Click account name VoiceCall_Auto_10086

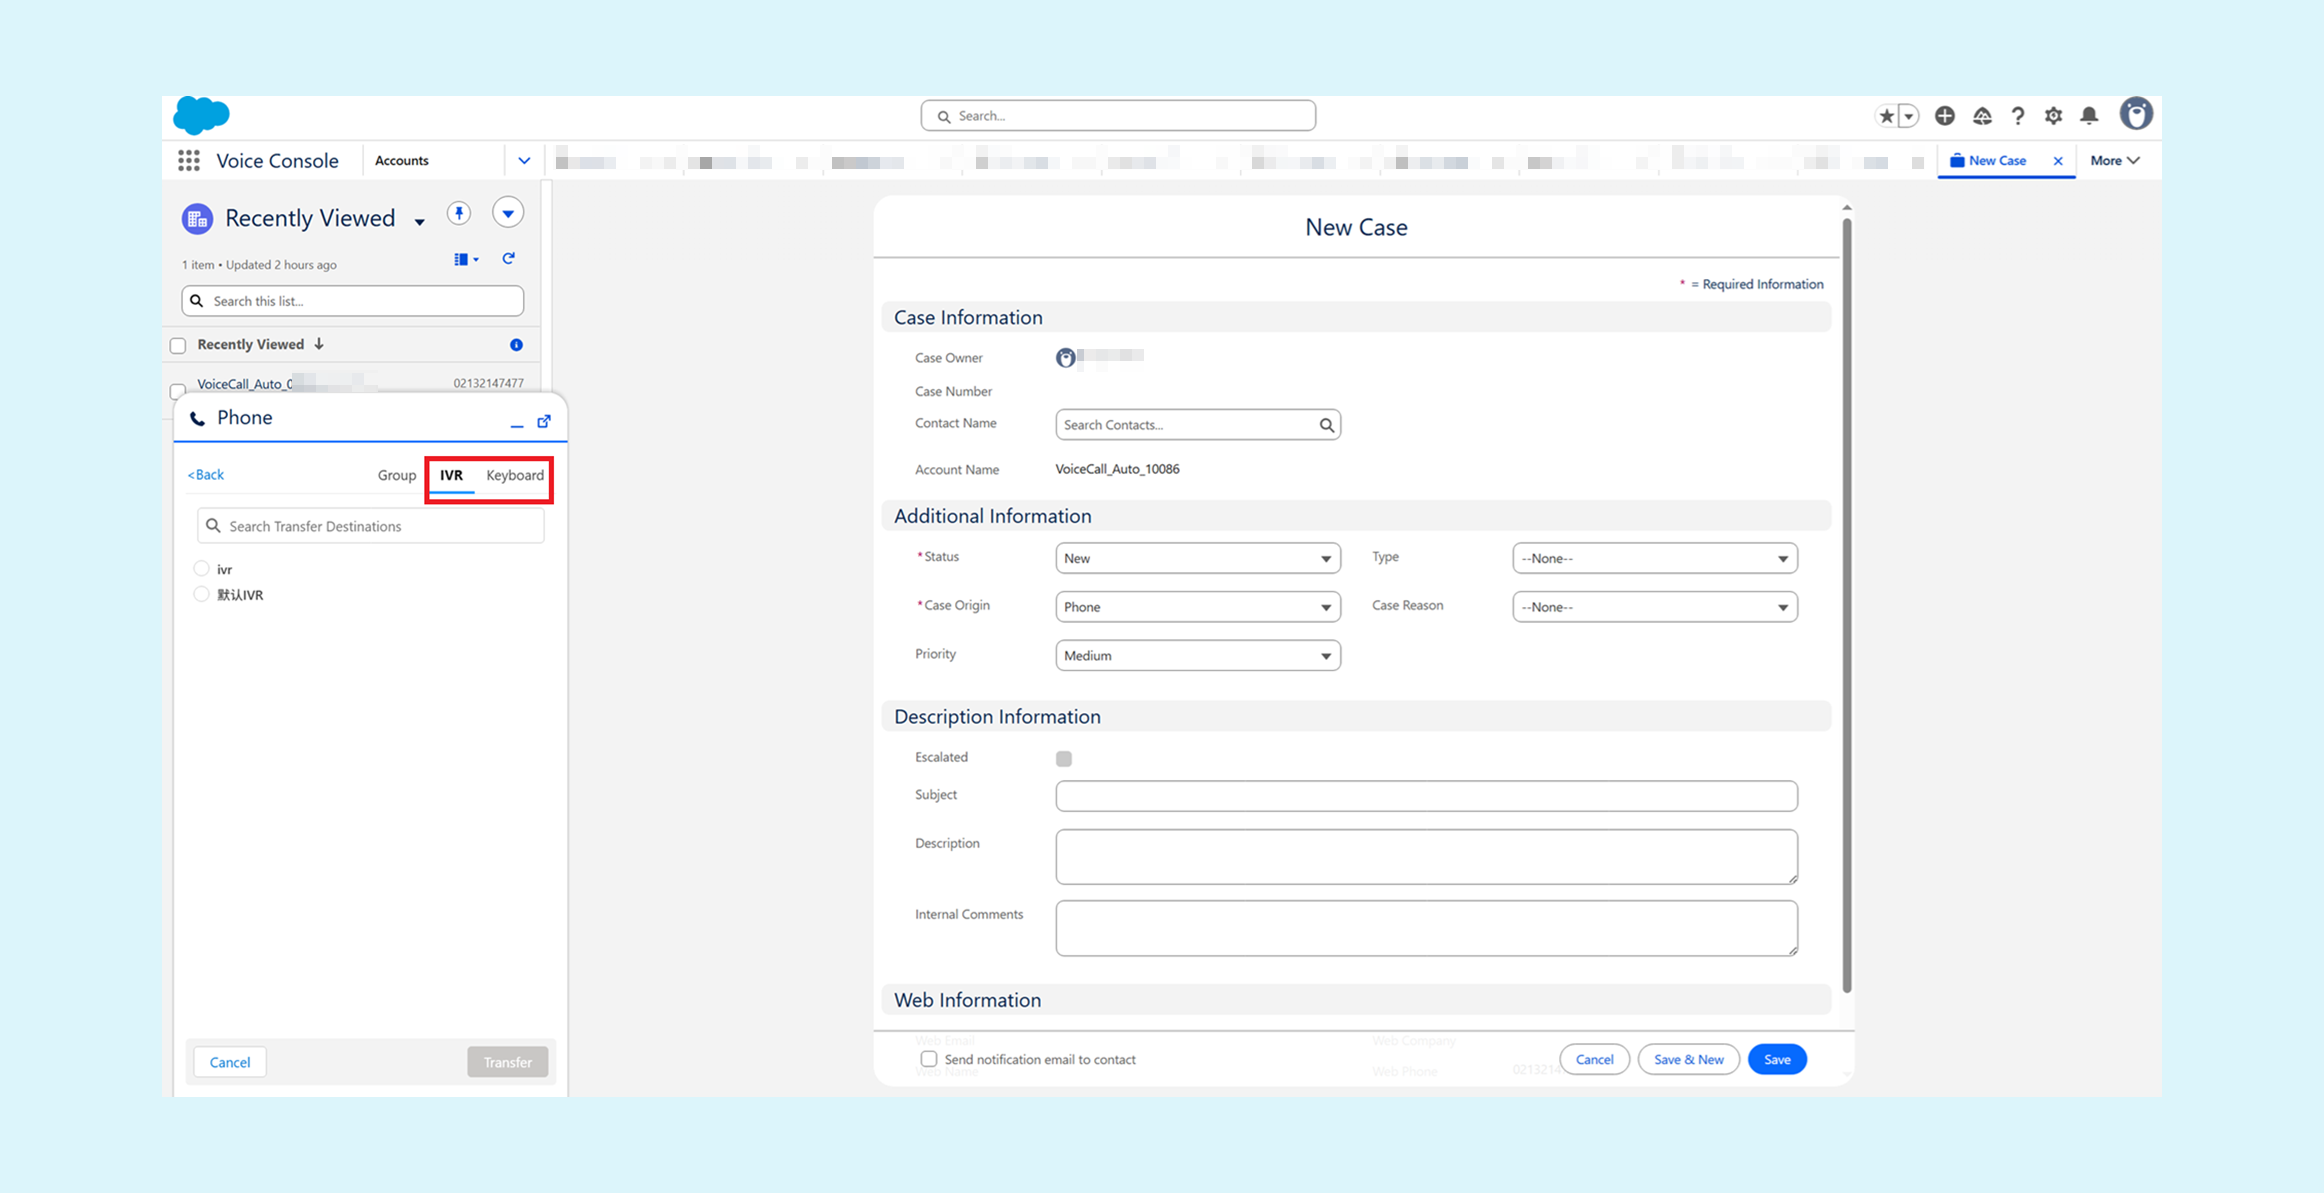point(1117,469)
